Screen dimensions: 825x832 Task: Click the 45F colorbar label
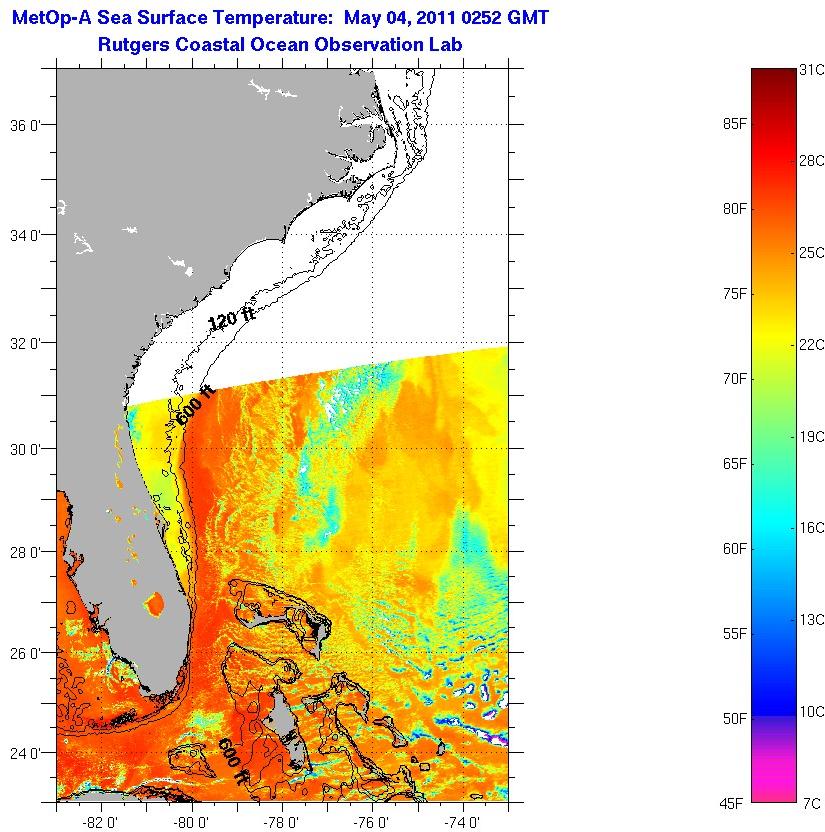point(731,803)
